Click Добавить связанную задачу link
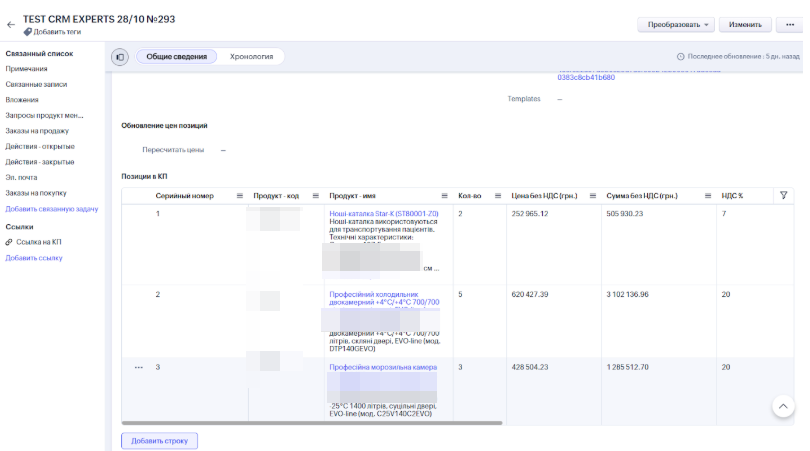The height and width of the screenshot is (451, 810). (52, 209)
